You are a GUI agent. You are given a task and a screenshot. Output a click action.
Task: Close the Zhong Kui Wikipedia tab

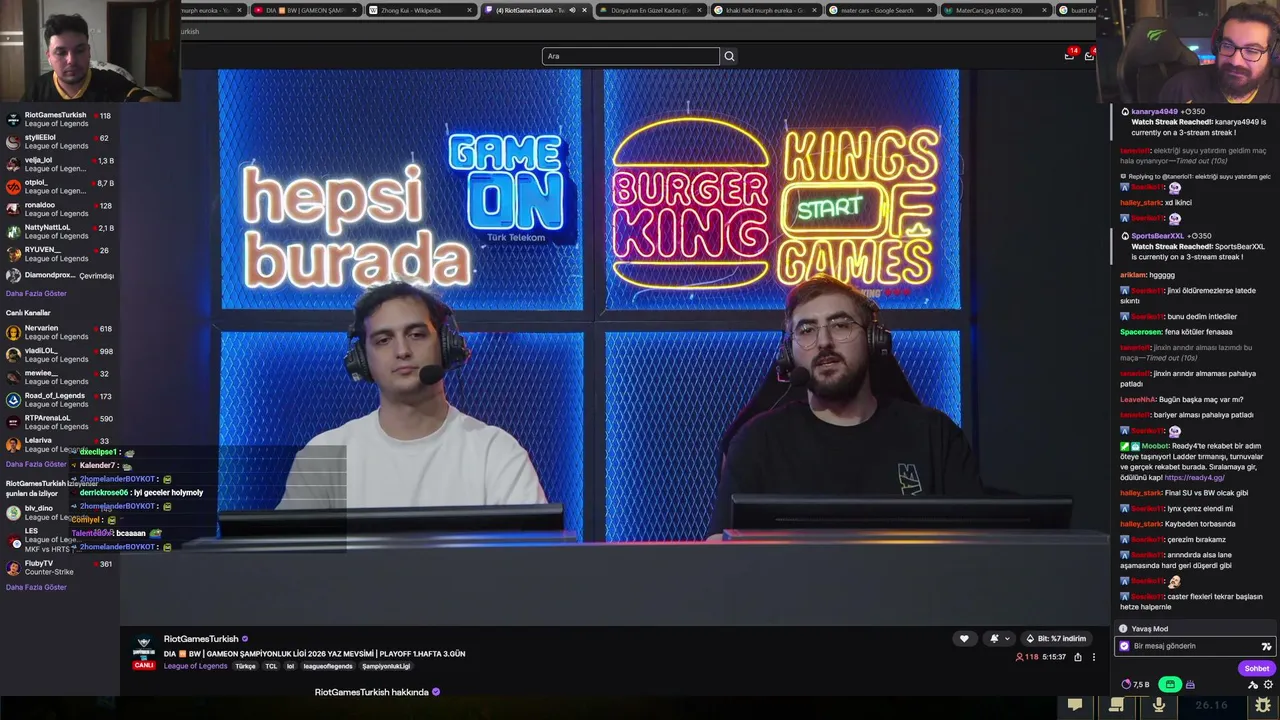[469, 10]
